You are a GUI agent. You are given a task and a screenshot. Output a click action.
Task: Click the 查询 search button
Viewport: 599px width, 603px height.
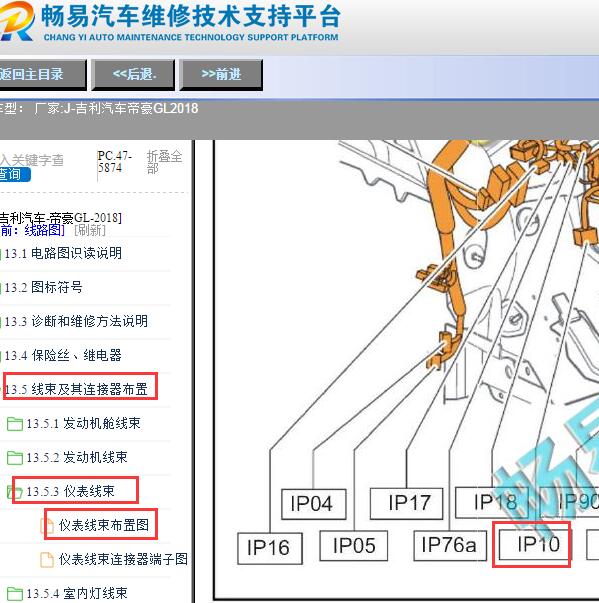tap(14, 174)
